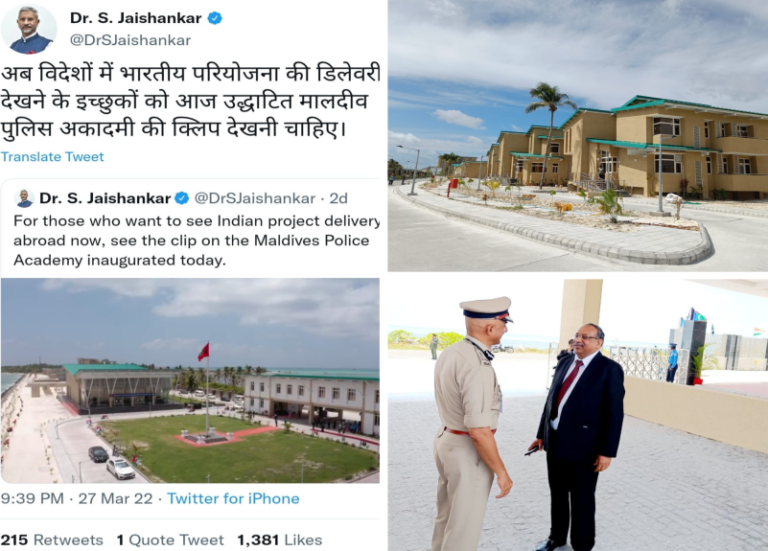Open the @DrSJaishankar handle under the top name
This screenshot has width=768, height=551.
(x=130, y=40)
